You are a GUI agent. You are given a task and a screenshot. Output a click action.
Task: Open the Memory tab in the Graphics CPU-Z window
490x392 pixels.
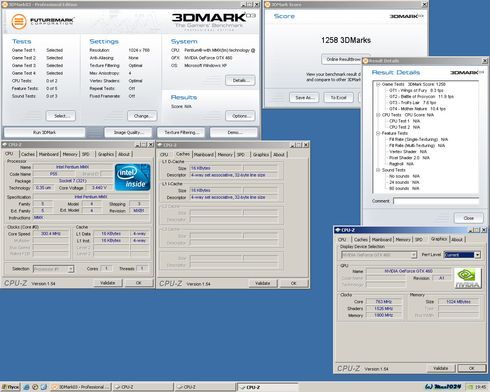point(403,239)
